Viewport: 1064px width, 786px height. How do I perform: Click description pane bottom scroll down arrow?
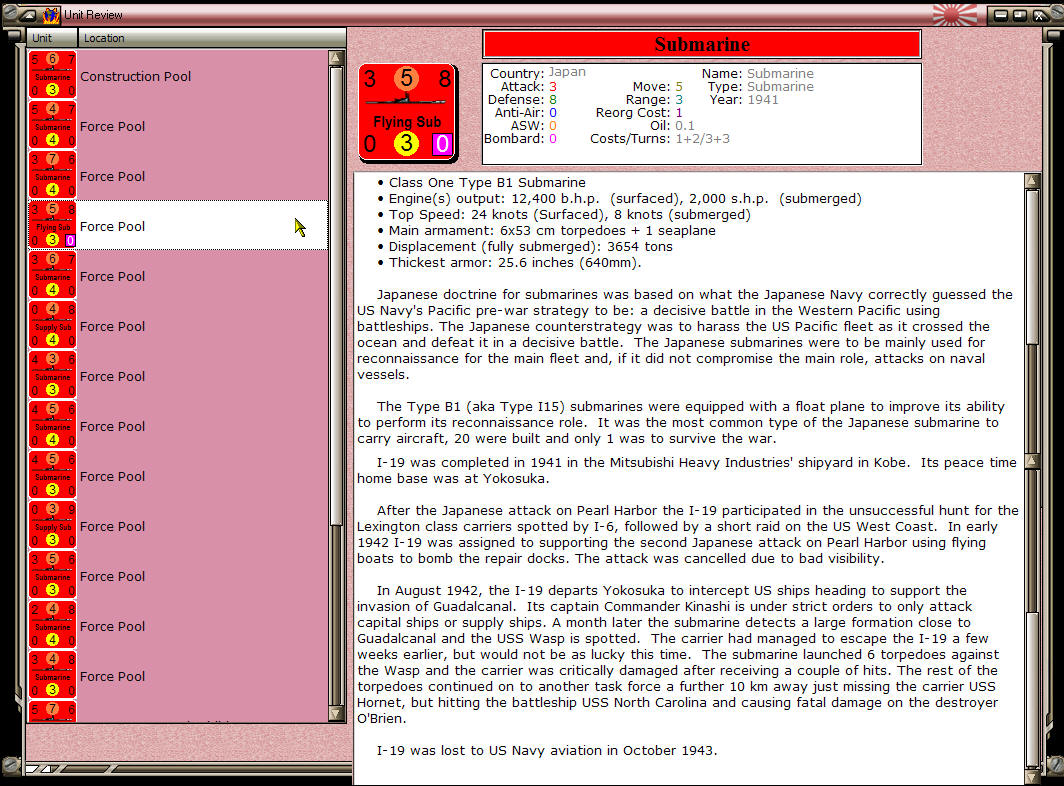click(x=1032, y=777)
